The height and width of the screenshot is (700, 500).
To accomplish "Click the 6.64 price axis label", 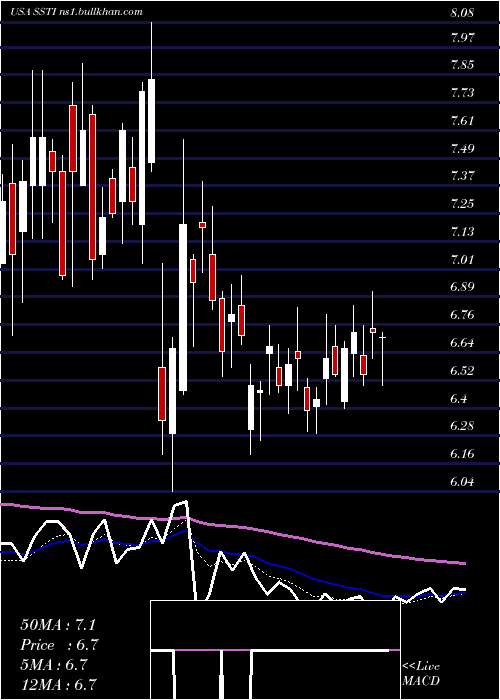I will click(462, 343).
